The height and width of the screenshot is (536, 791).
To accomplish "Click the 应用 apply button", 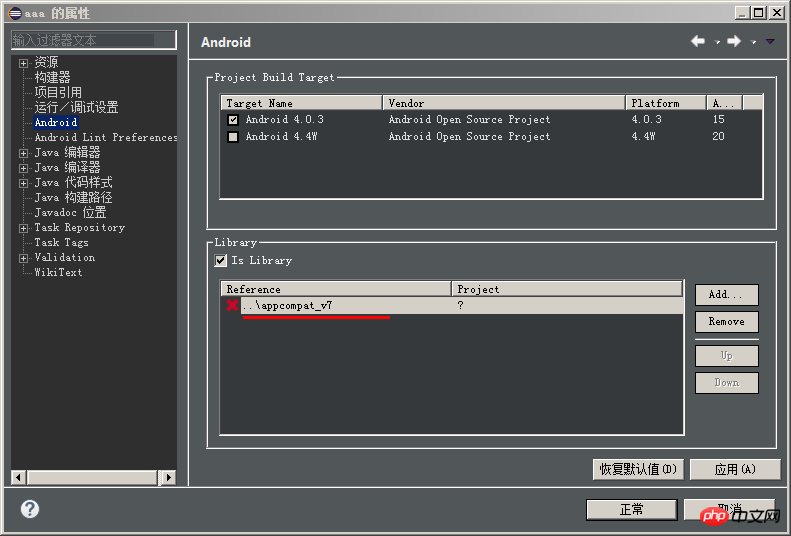I will point(735,469).
